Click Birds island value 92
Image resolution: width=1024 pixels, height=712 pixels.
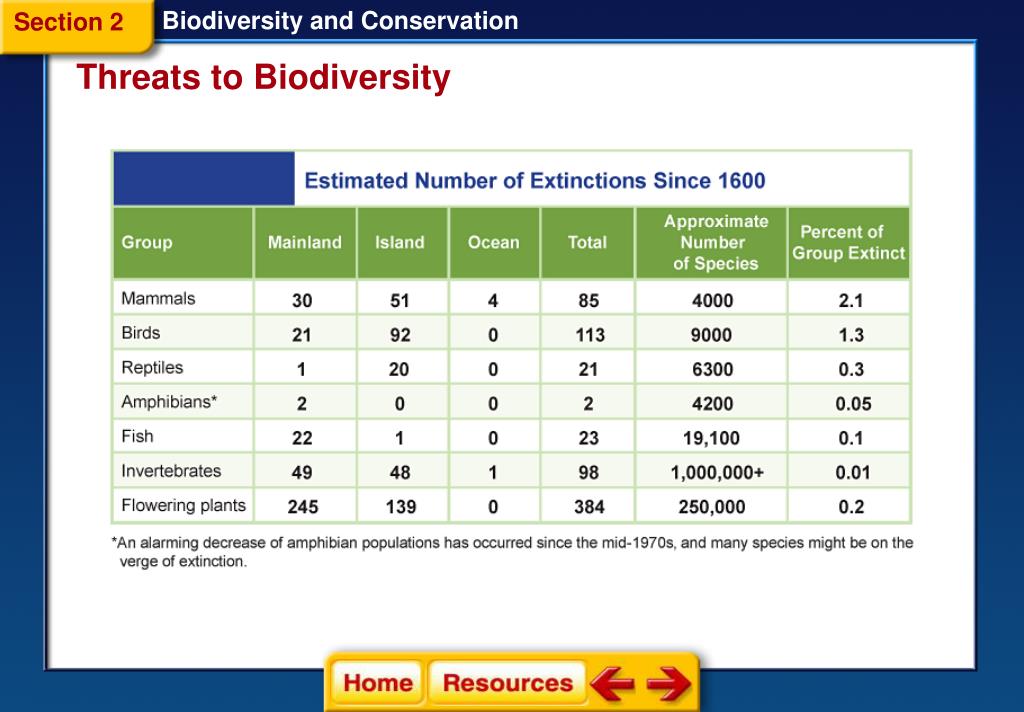(x=400, y=335)
